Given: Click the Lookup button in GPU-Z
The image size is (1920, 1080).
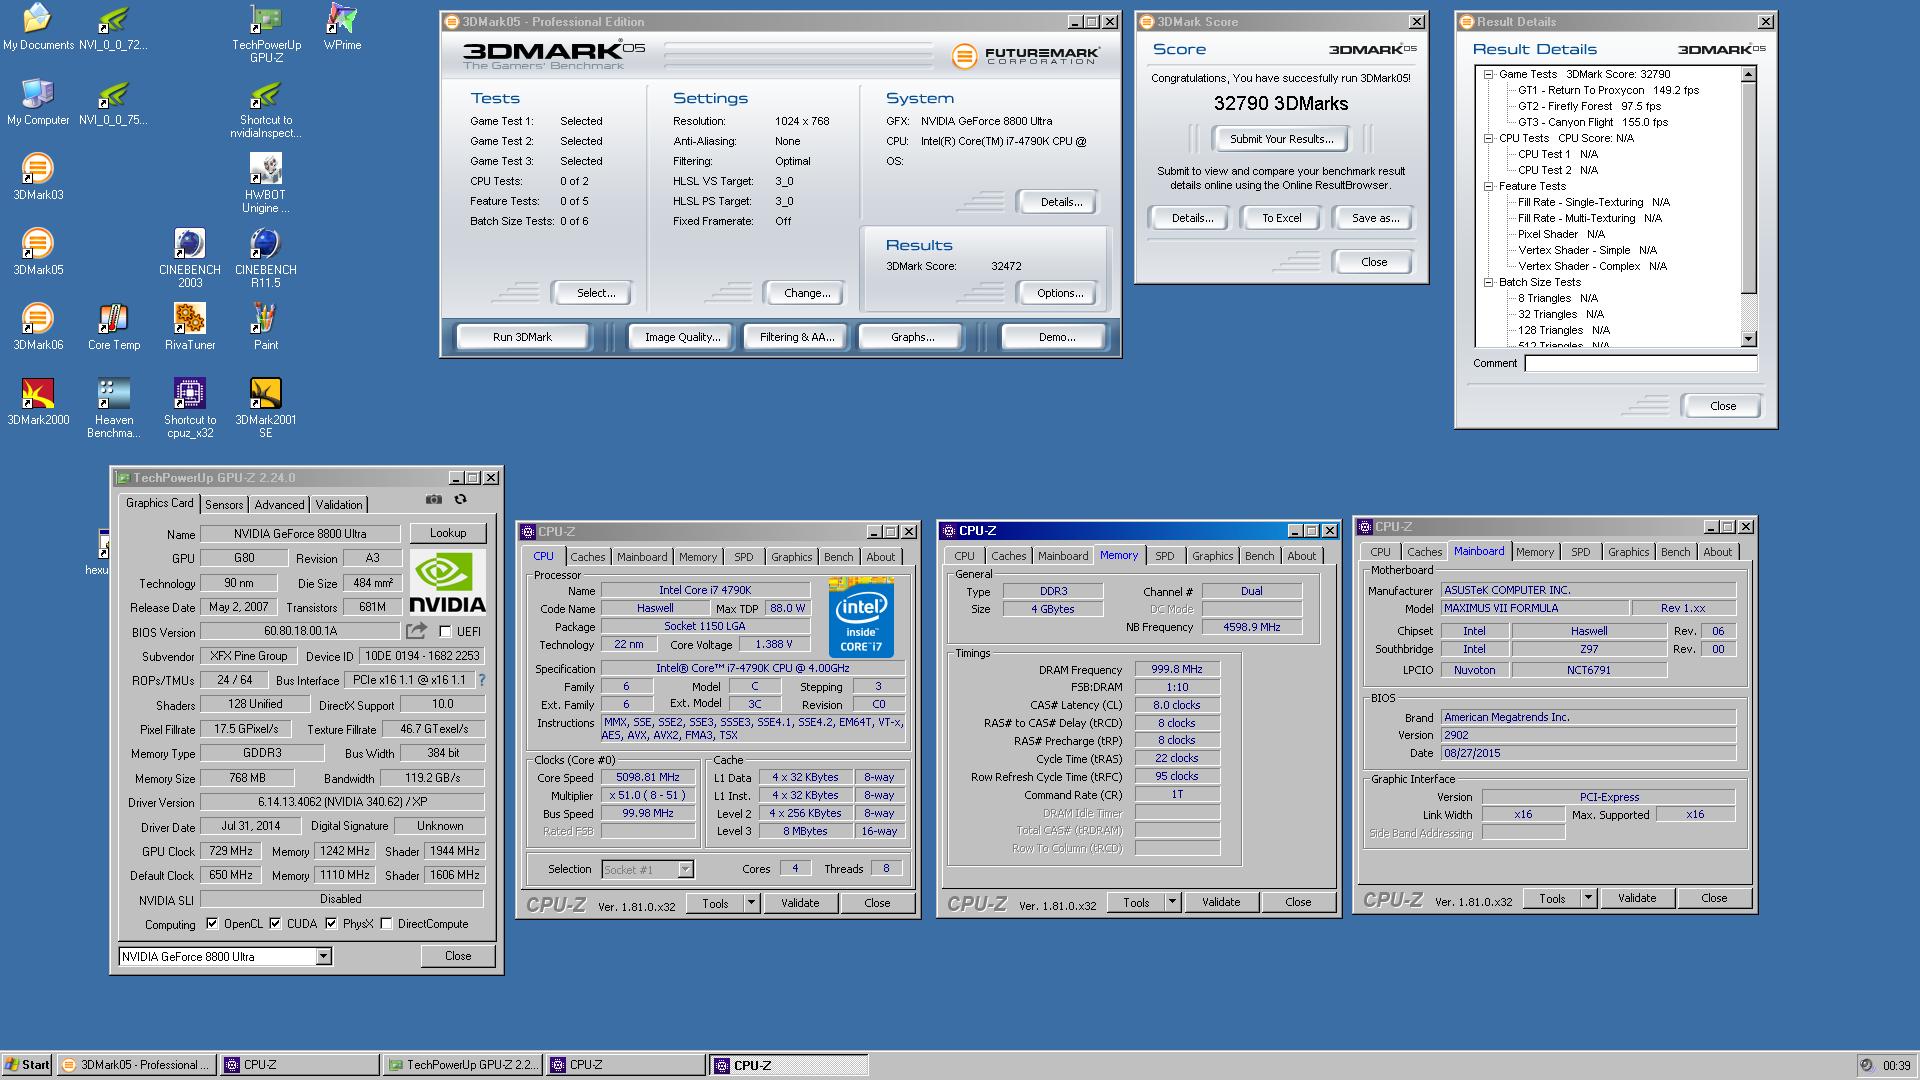Looking at the screenshot, I should click(448, 533).
